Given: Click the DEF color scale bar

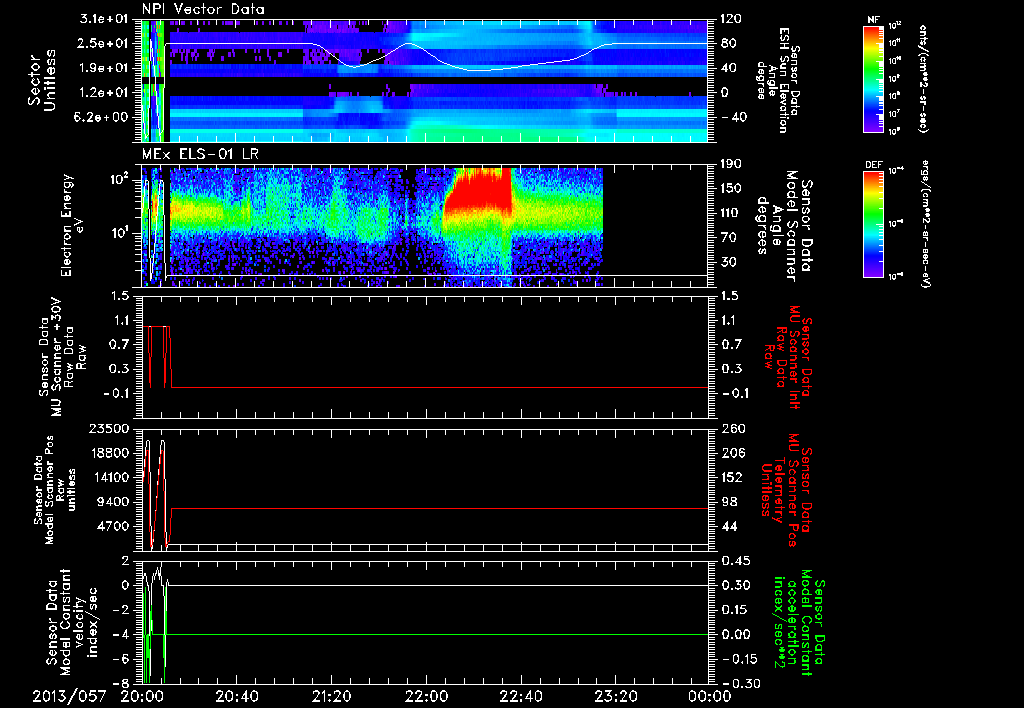Looking at the screenshot, I should [873, 224].
